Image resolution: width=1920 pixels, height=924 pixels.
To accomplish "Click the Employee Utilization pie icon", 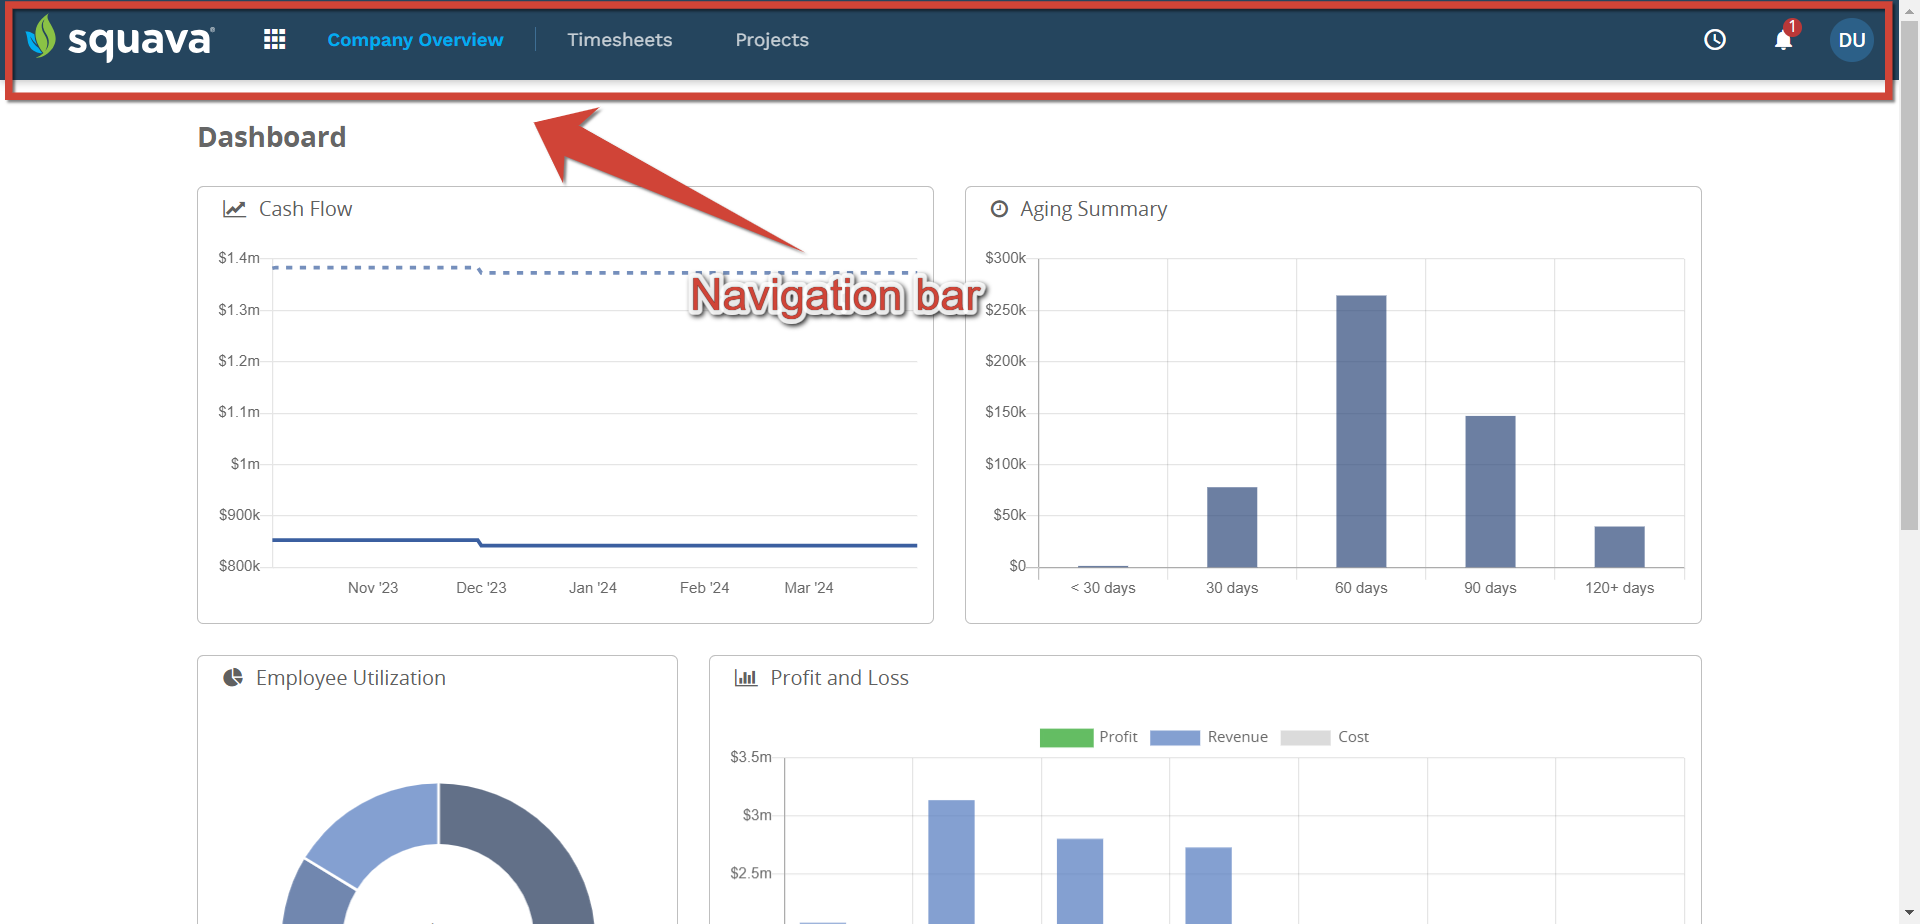I will (233, 677).
